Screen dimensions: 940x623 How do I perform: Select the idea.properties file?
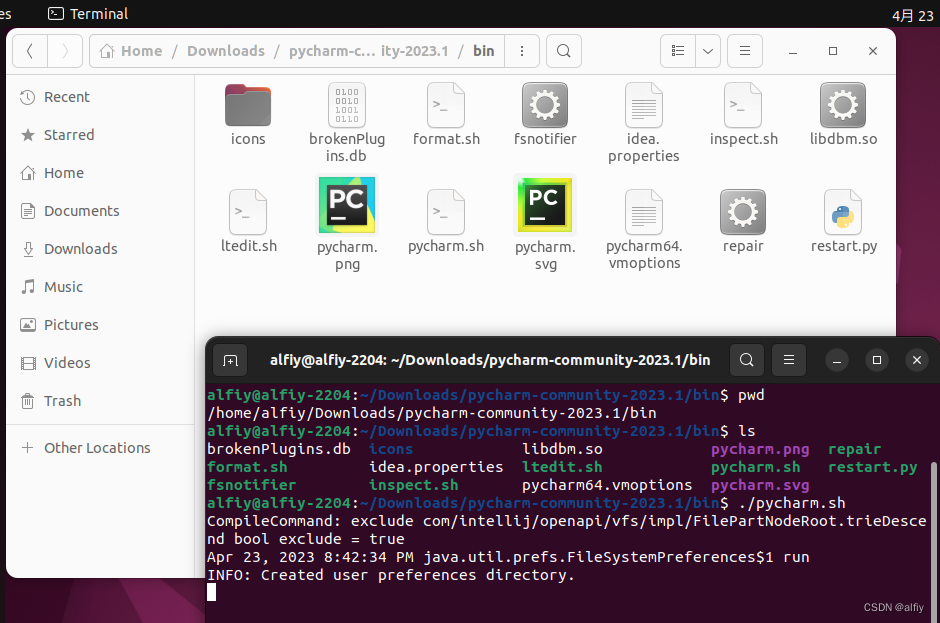pos(643,106)
